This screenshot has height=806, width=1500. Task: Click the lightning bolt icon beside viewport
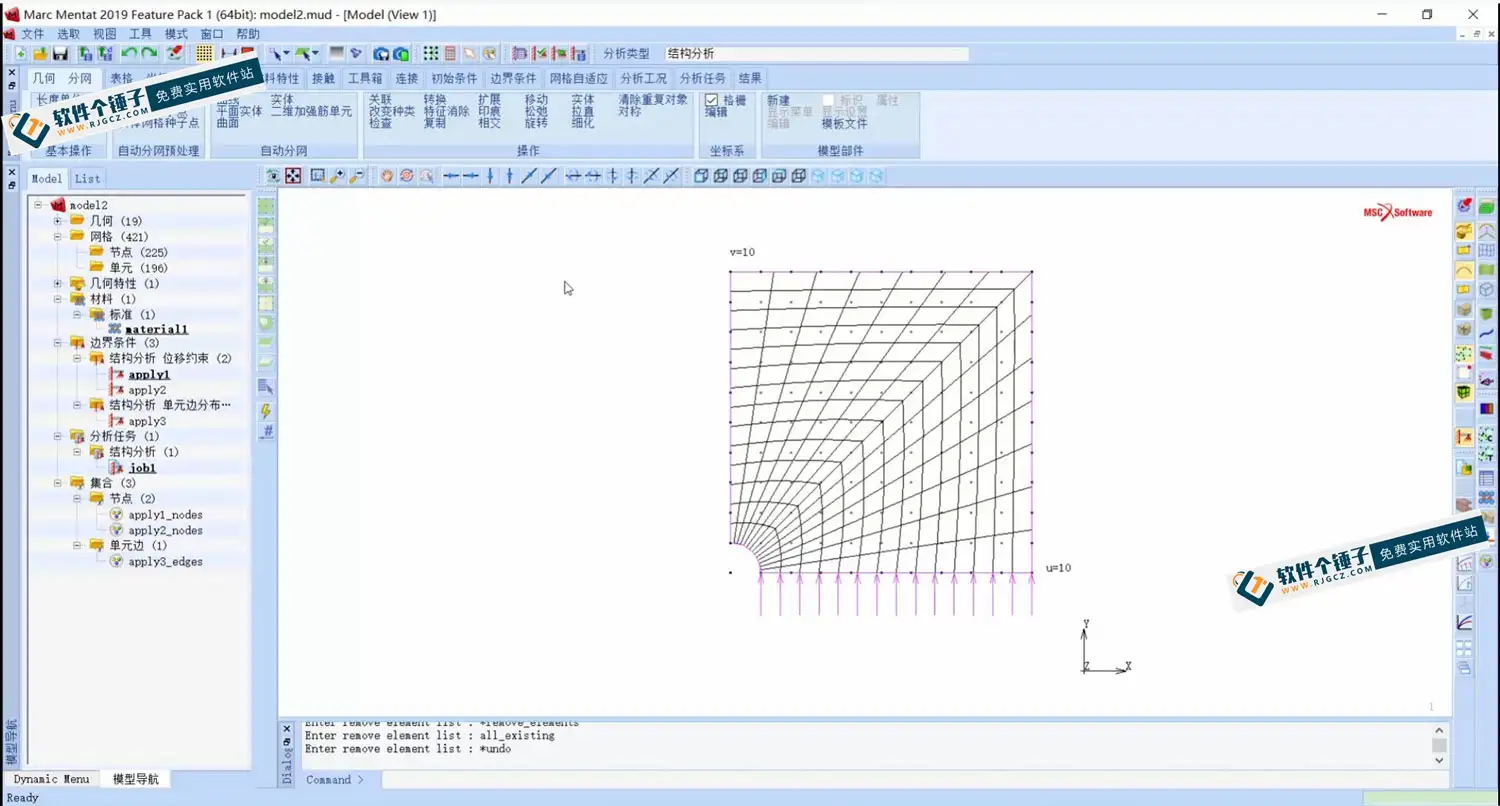click(x=266, y=411)
